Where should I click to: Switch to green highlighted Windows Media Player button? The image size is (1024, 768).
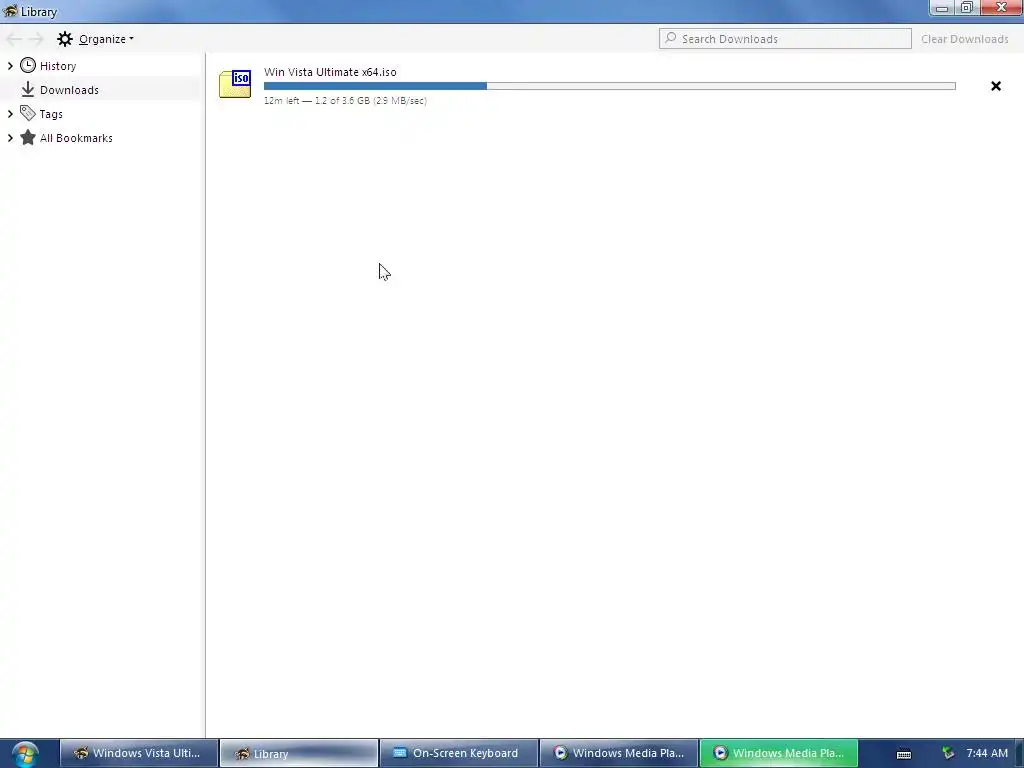(779, 753)
